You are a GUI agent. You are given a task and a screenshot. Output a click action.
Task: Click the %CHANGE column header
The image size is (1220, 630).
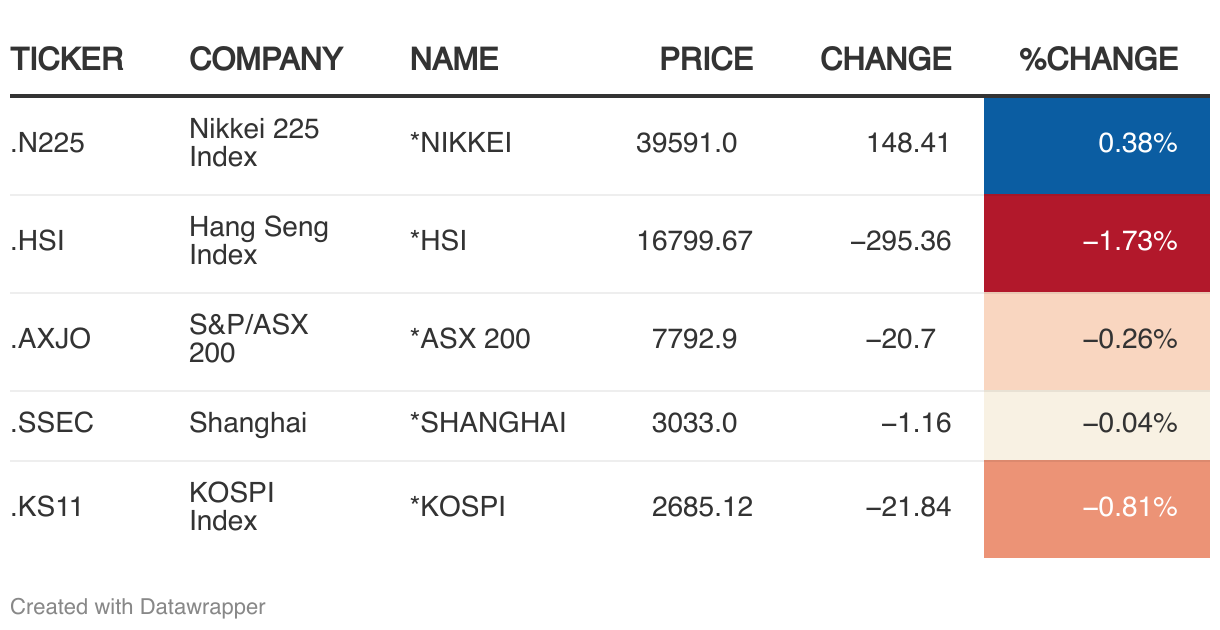click(1098, 59)
